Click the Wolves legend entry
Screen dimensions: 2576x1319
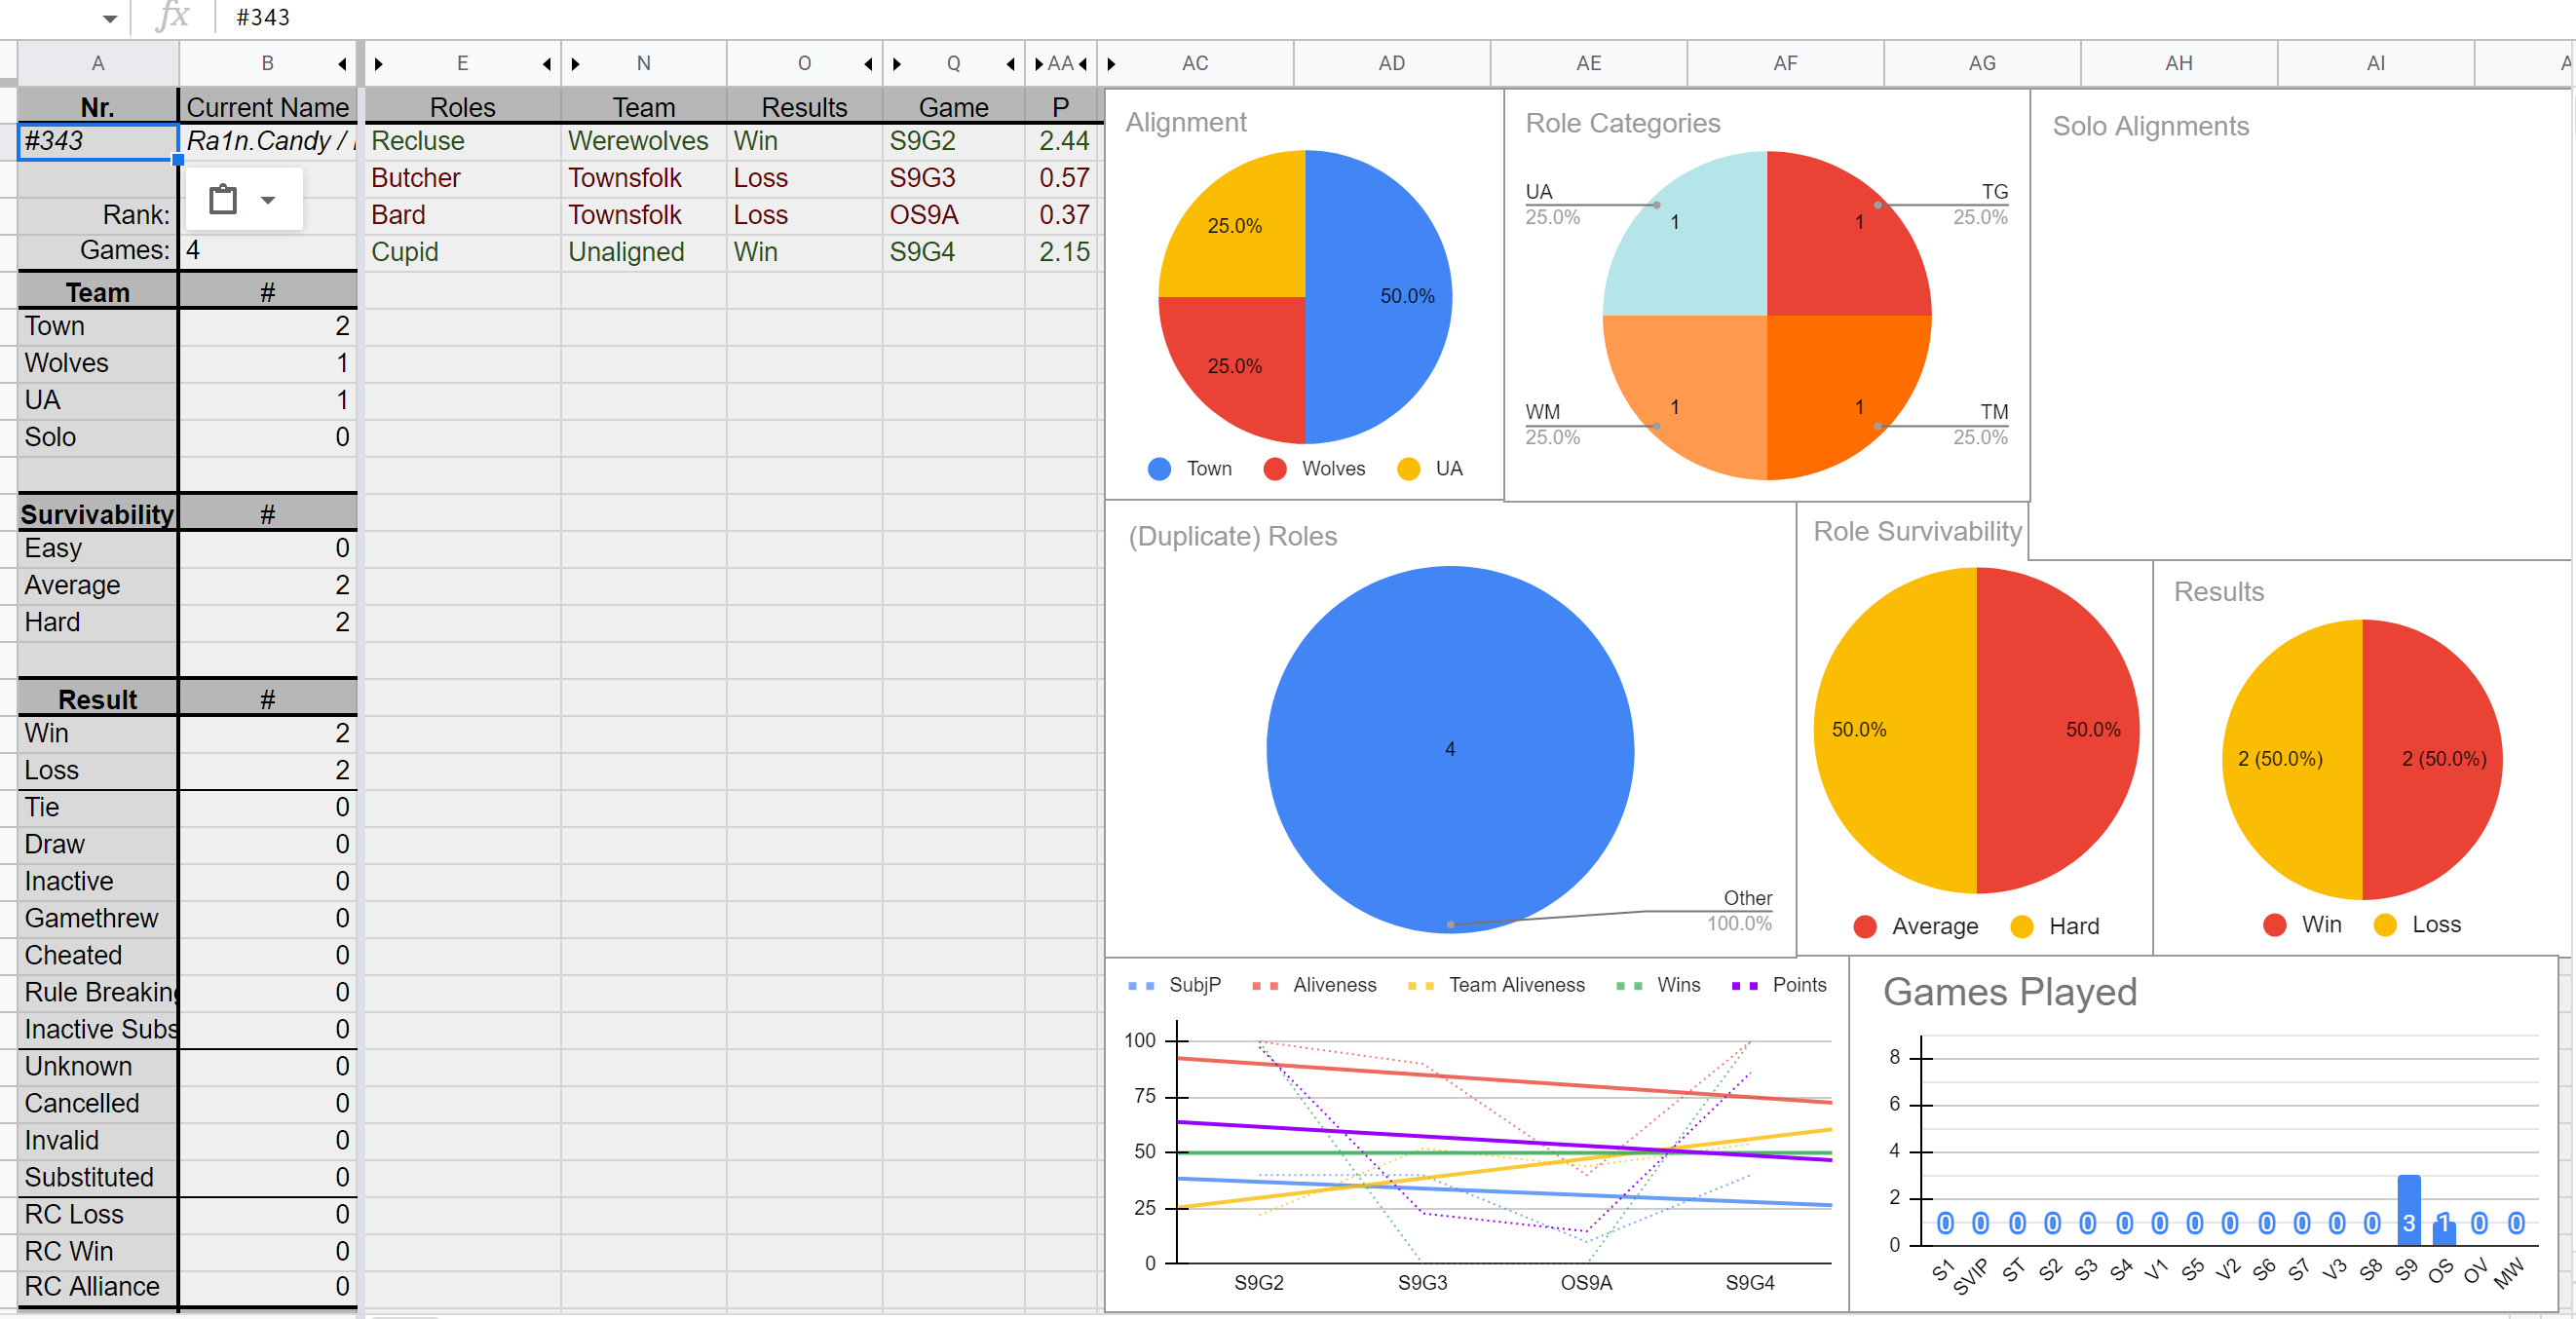click(x=1315, y=469)
